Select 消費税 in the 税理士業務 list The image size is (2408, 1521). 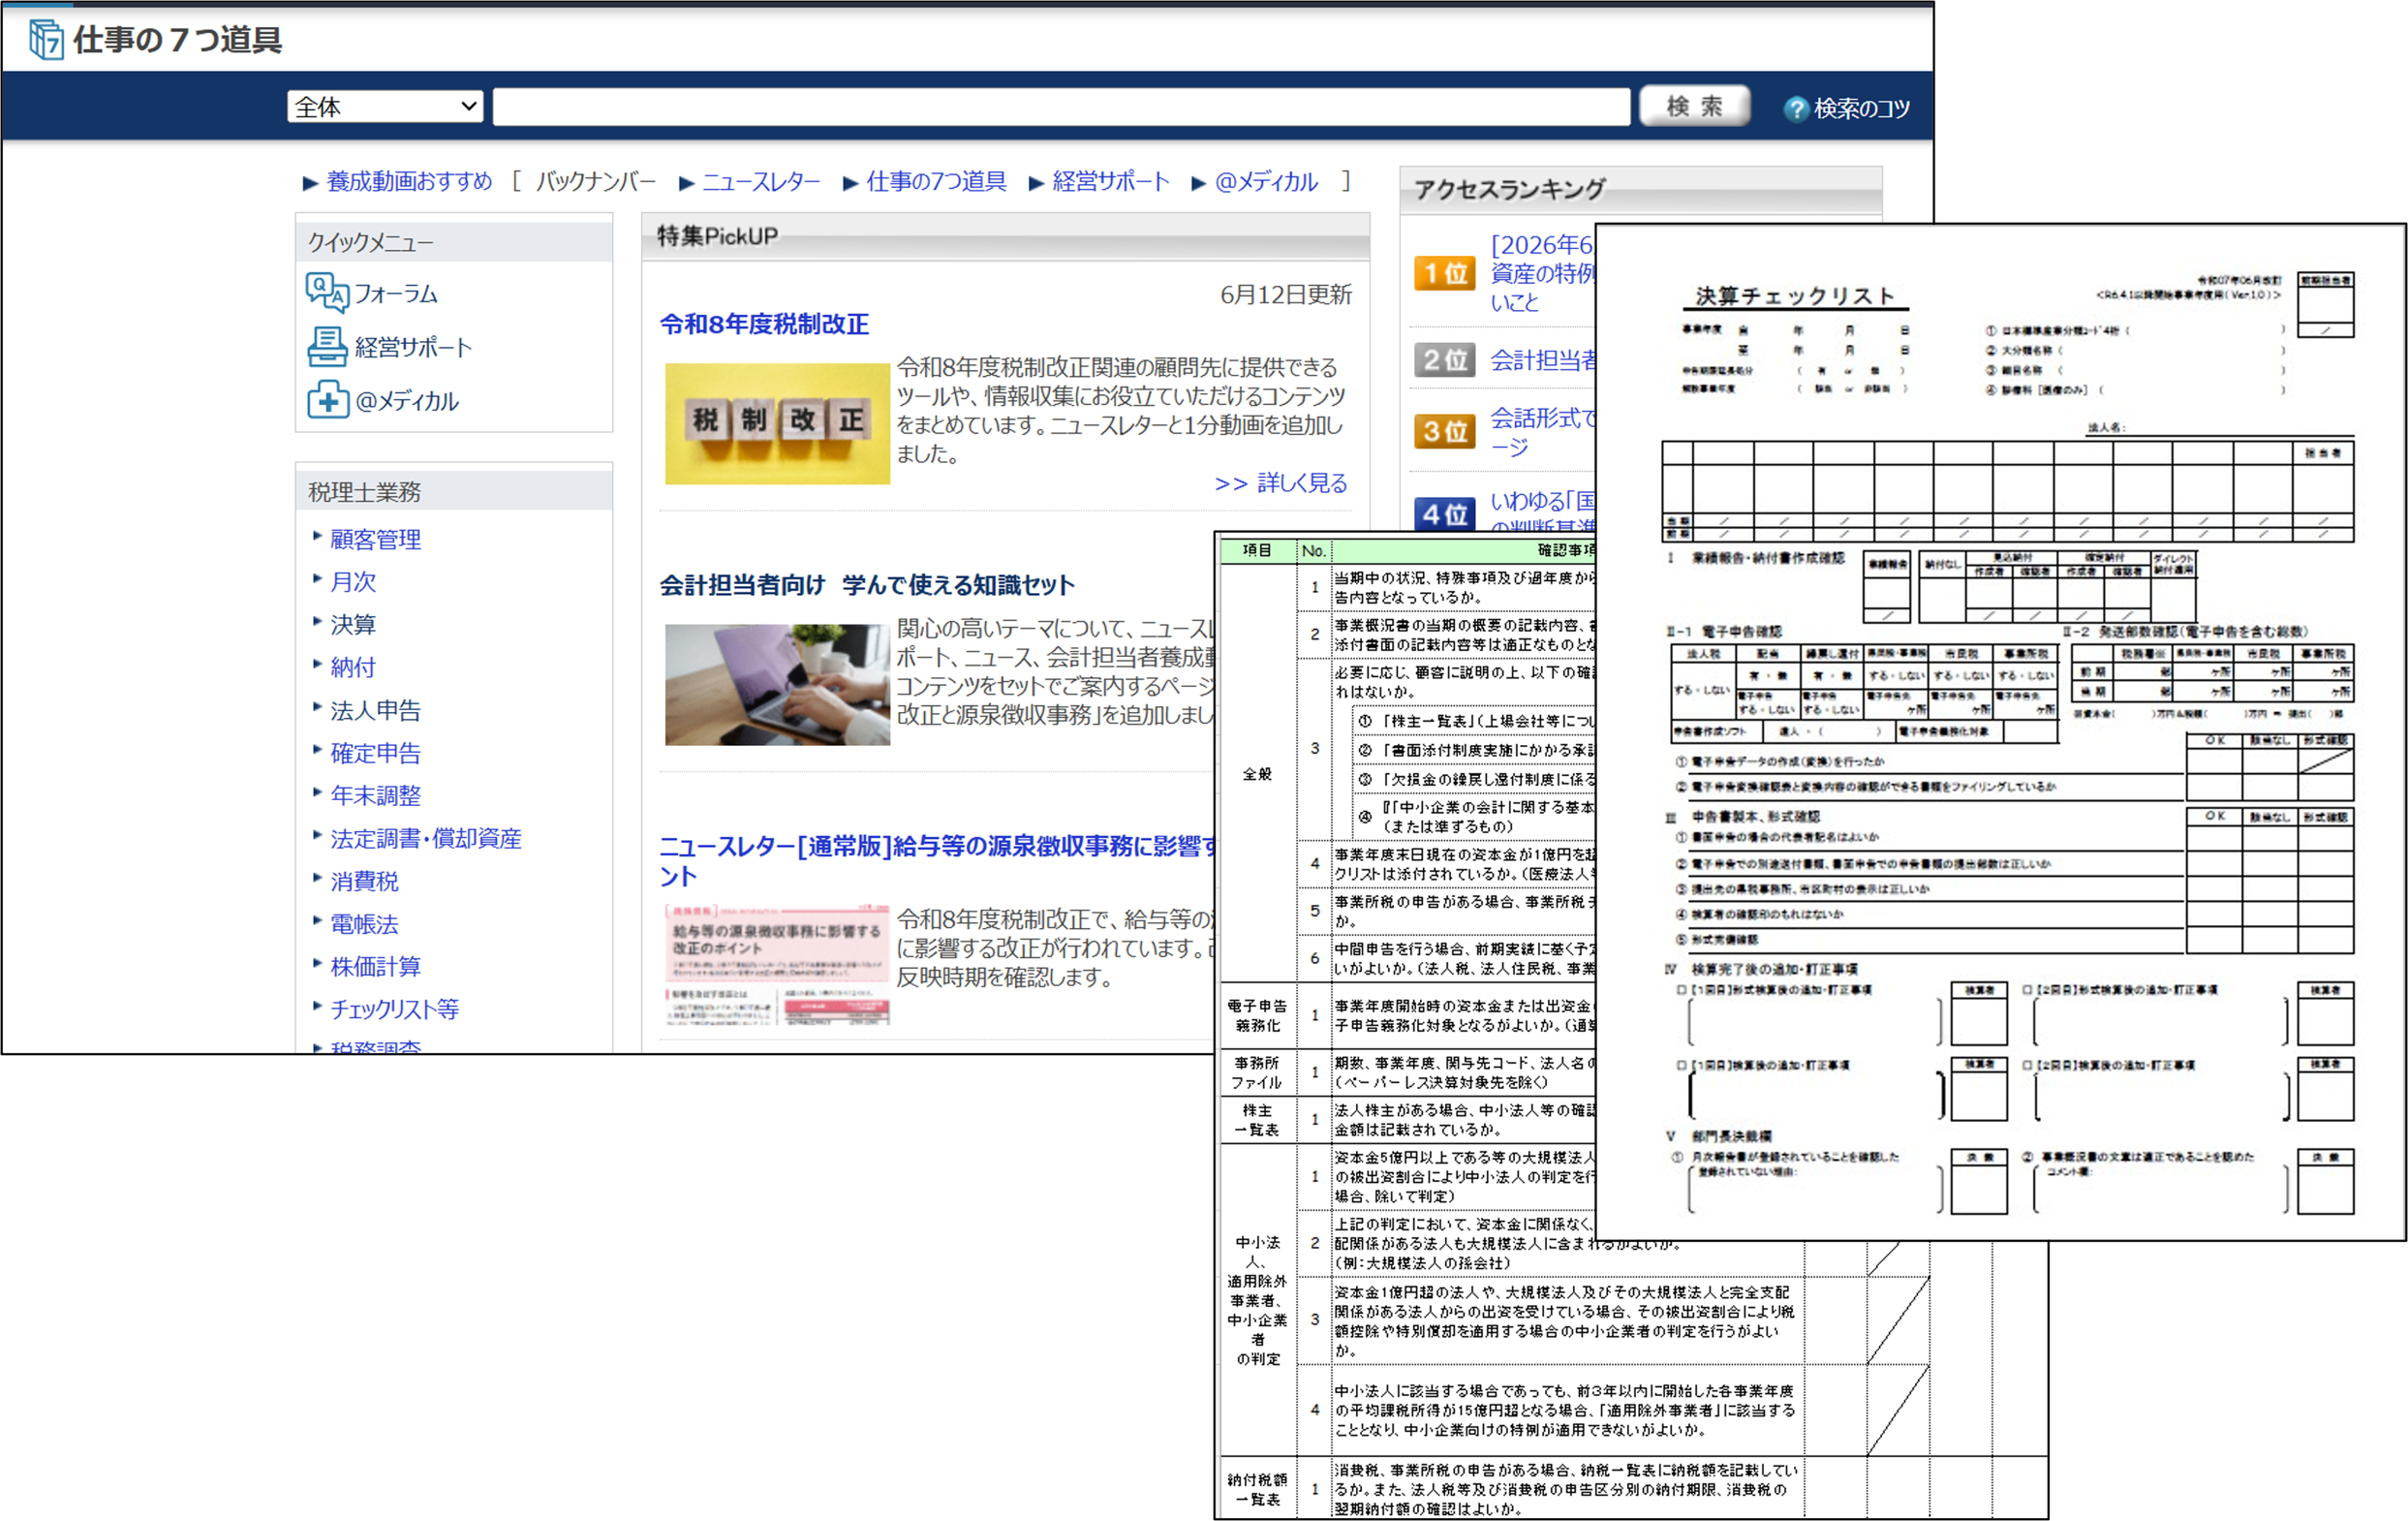pos(365,881)
